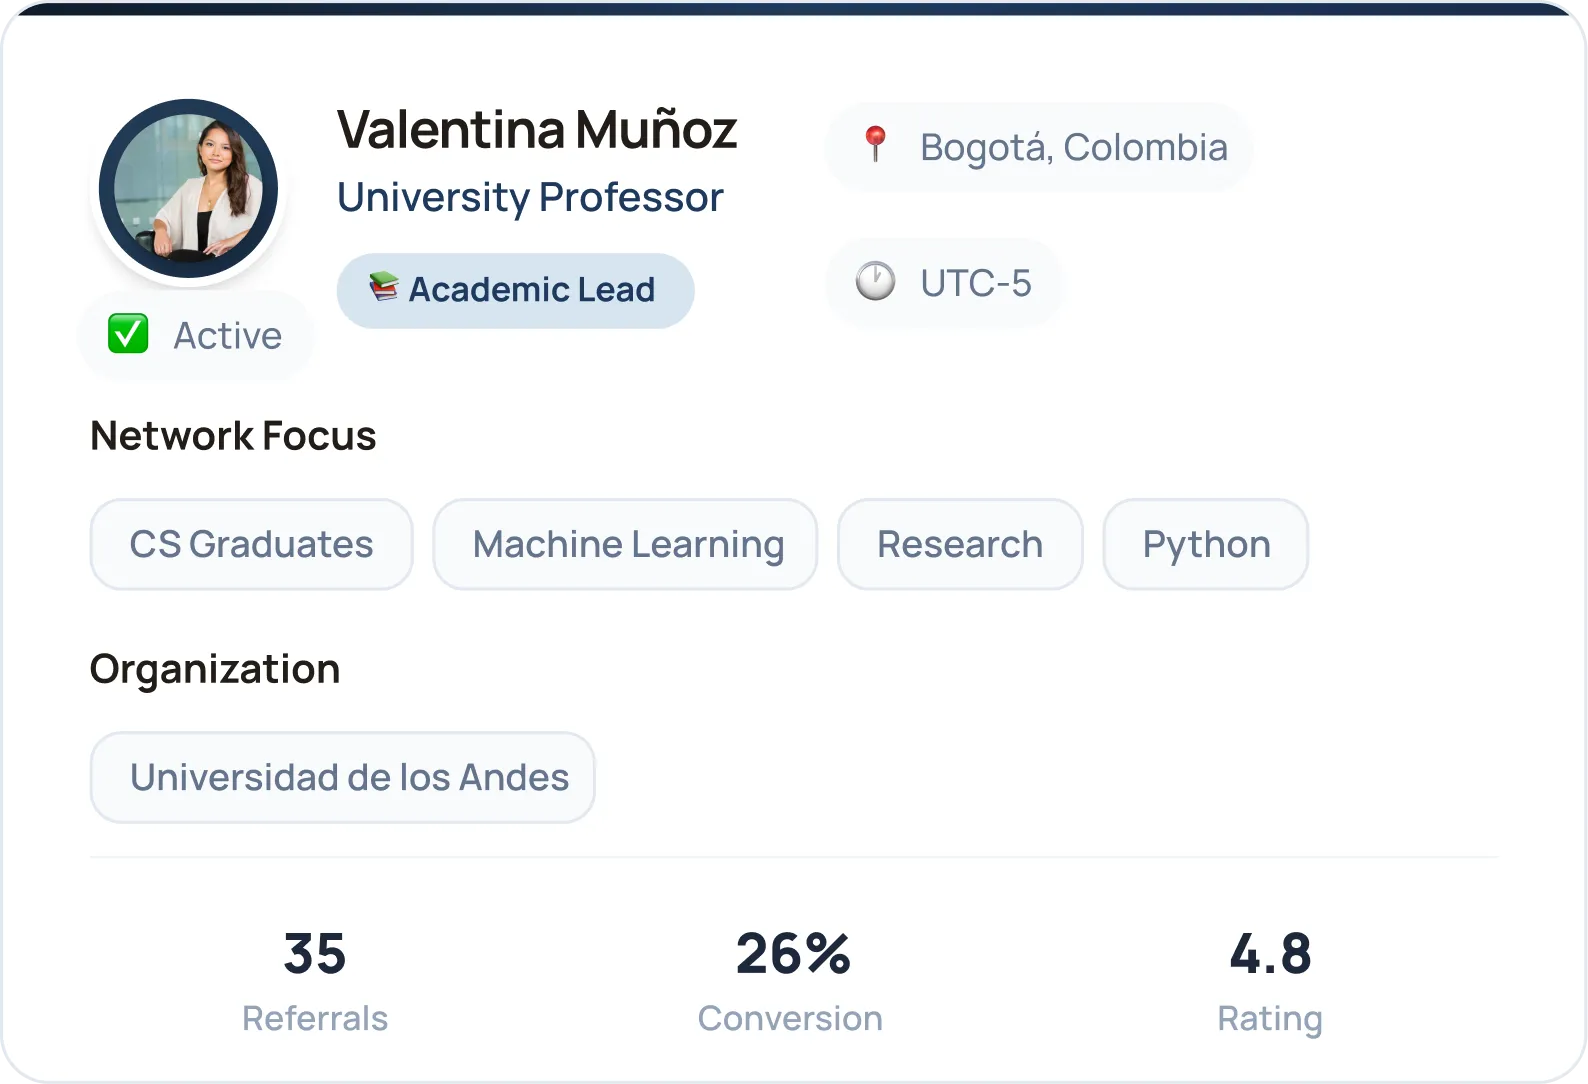1588x1084 pixels.
Task: Open Valentina Muñoz's profile photo
Action: point(188,188)
